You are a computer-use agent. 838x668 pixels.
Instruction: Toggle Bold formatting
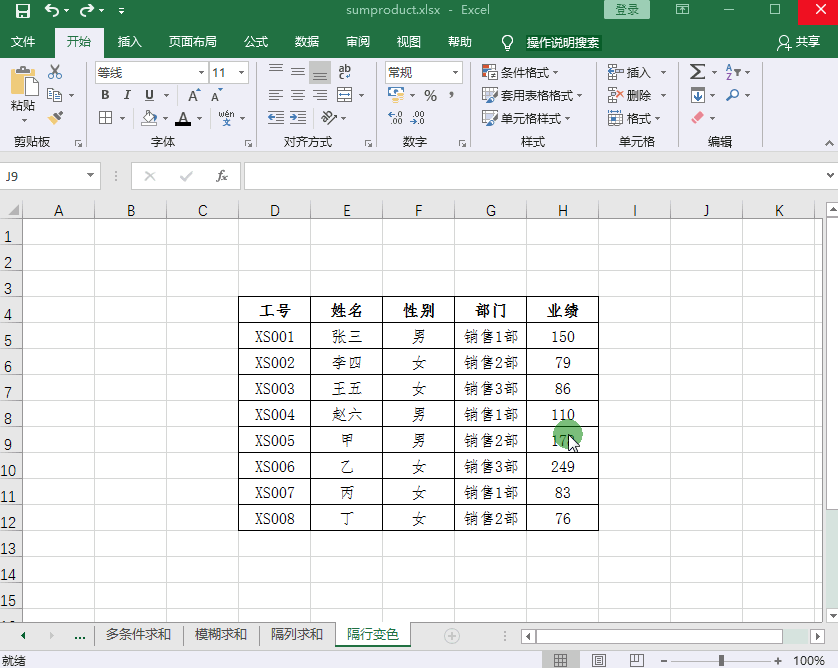[105, 95]
